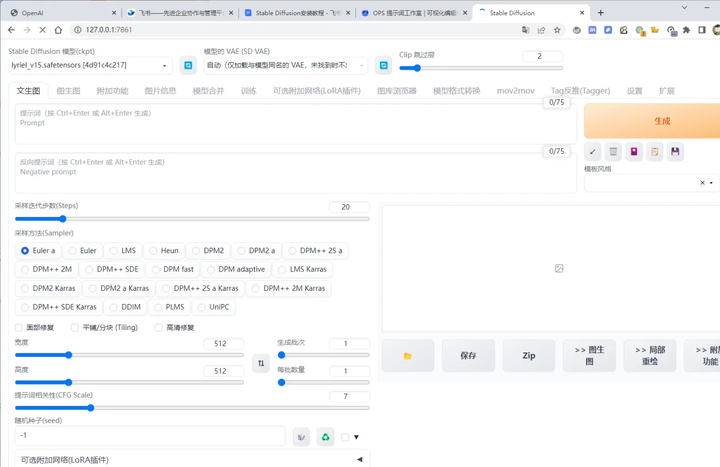Screen dimensions: 720x467
Task: Enable the hires fix checkbox
Action: point(158,327)
